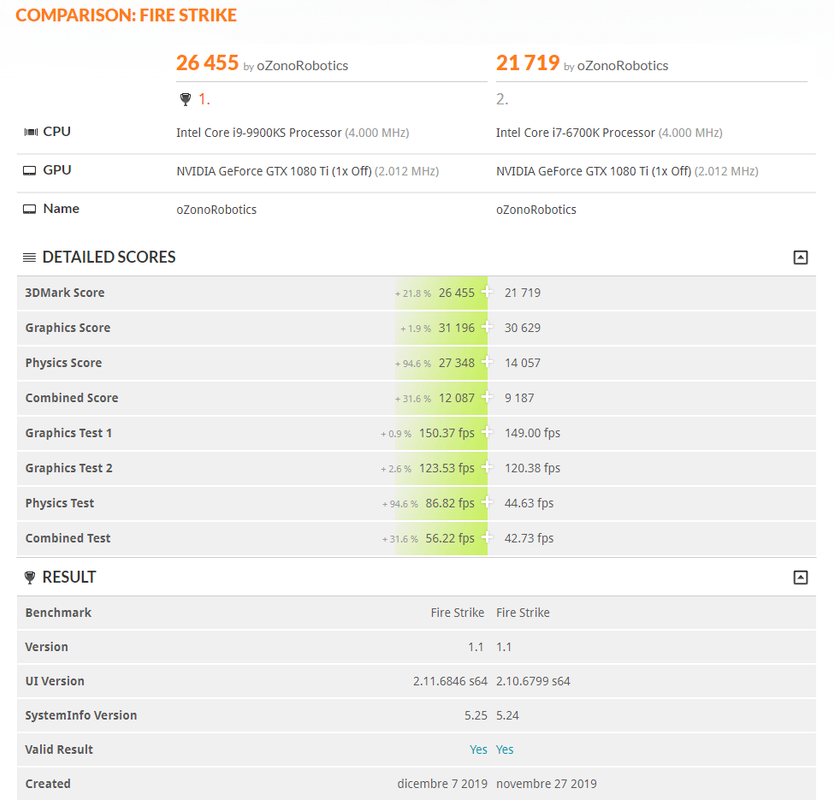This screenshot has width=834, height=800.
Task: Click the 42.73 fps Combined Test value
Action: [529, 538]
